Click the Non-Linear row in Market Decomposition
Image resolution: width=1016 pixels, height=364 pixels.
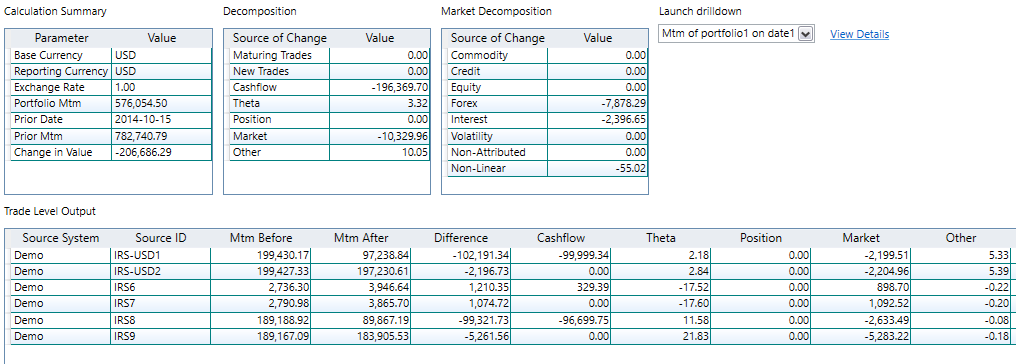[548, 168]
